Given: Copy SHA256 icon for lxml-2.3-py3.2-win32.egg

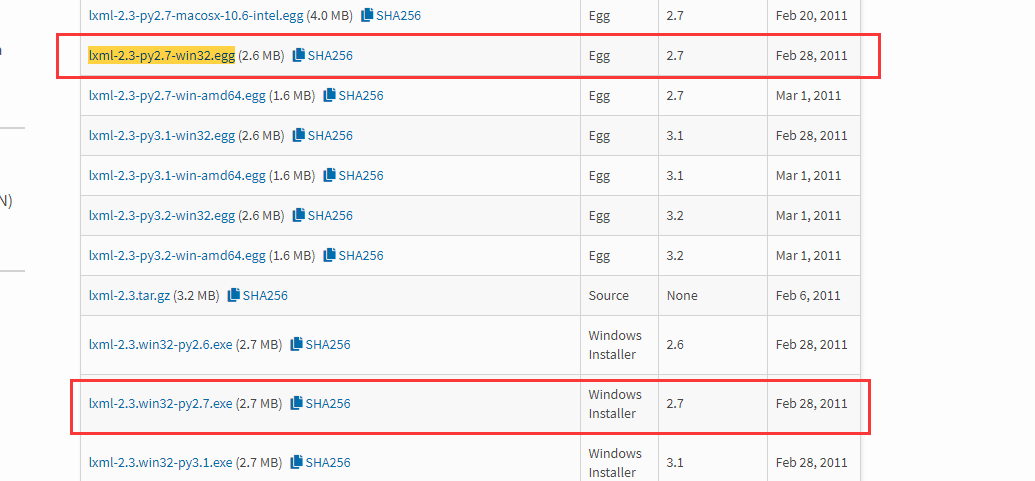Looking at the screenshot, I should [x=298, y=216].
